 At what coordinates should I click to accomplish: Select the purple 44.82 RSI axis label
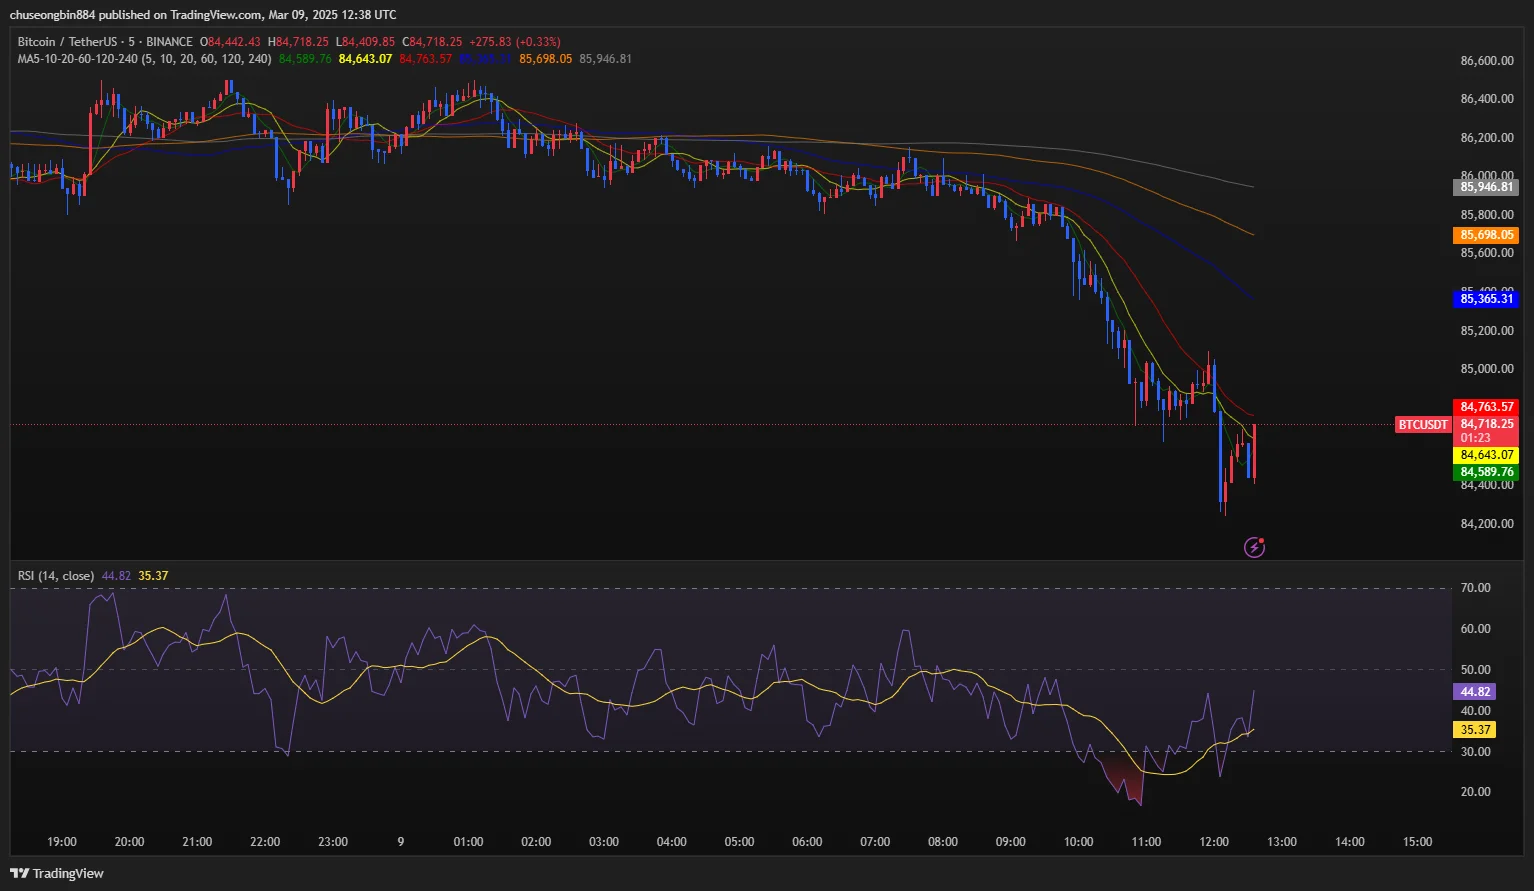1474,692
